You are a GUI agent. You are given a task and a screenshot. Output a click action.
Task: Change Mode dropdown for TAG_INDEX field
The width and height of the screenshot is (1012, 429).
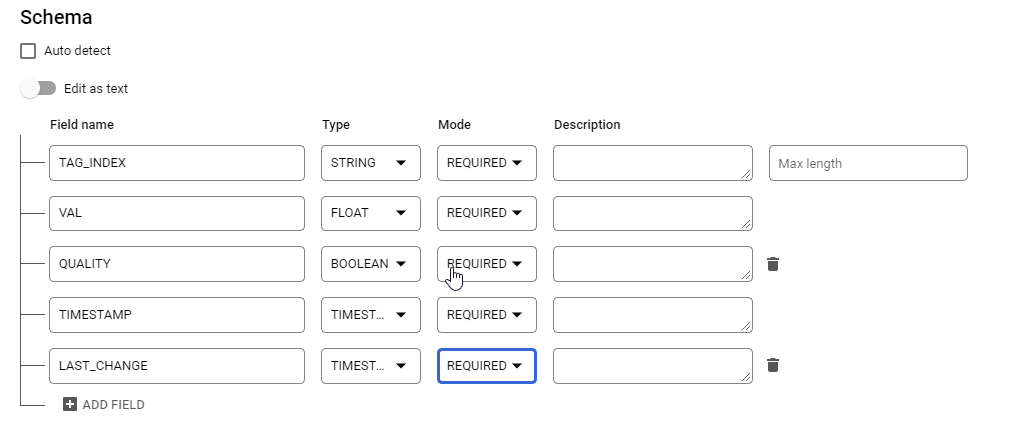pos(486,163)
